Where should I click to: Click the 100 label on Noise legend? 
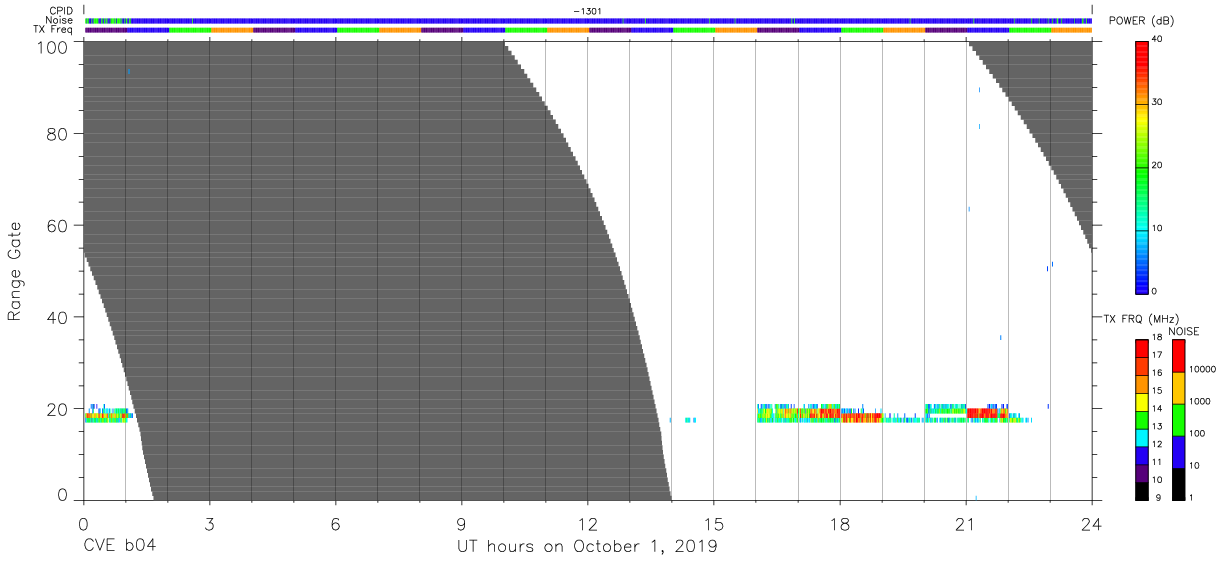(x=1196, y=433)
